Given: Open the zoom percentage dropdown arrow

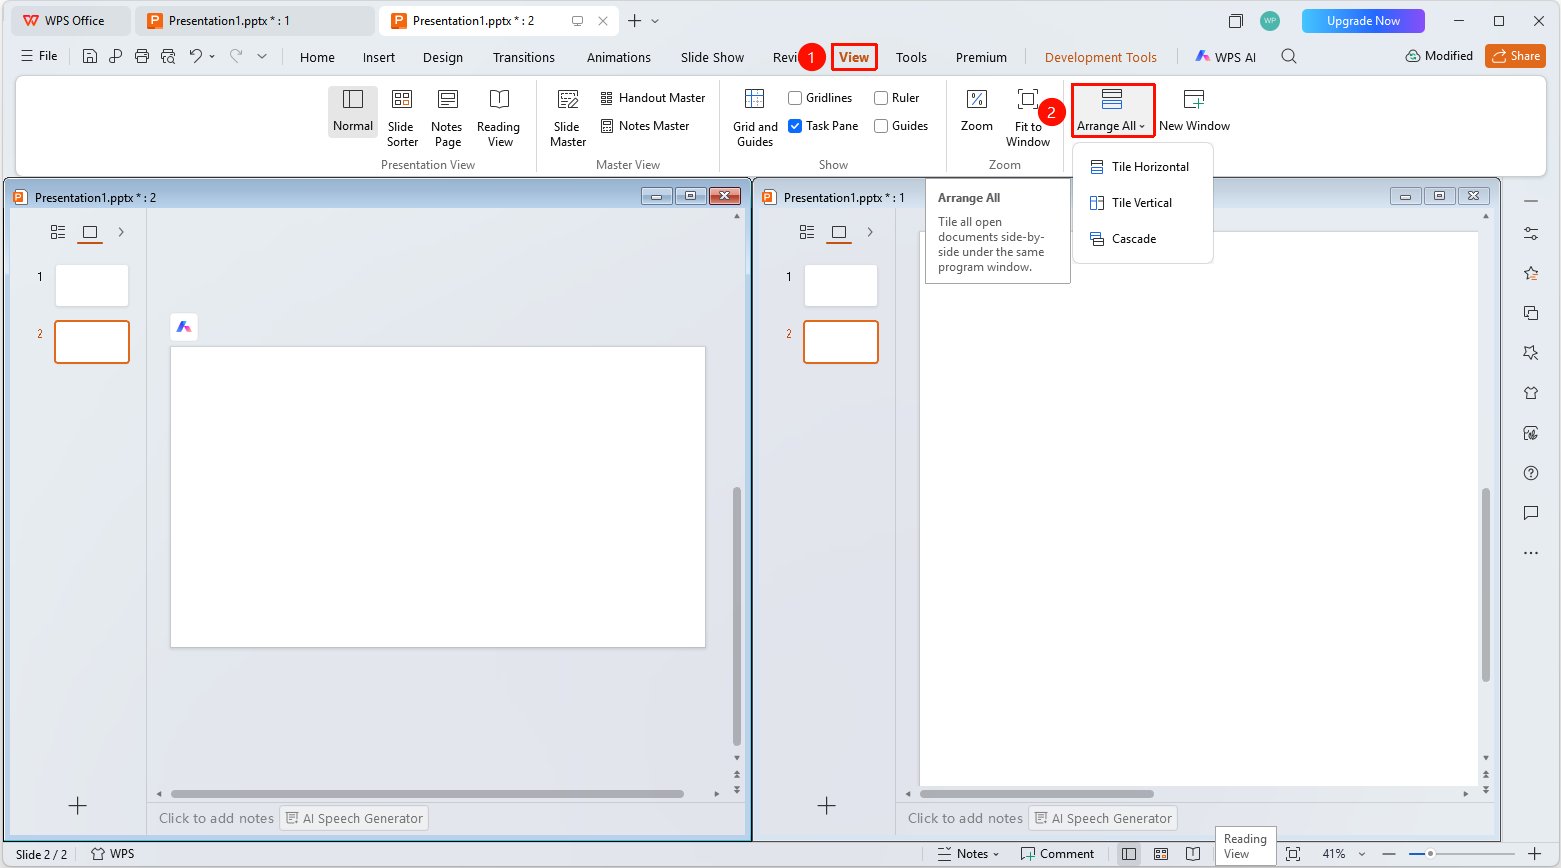Looking at the screenshot, I should click(1362, 854).
